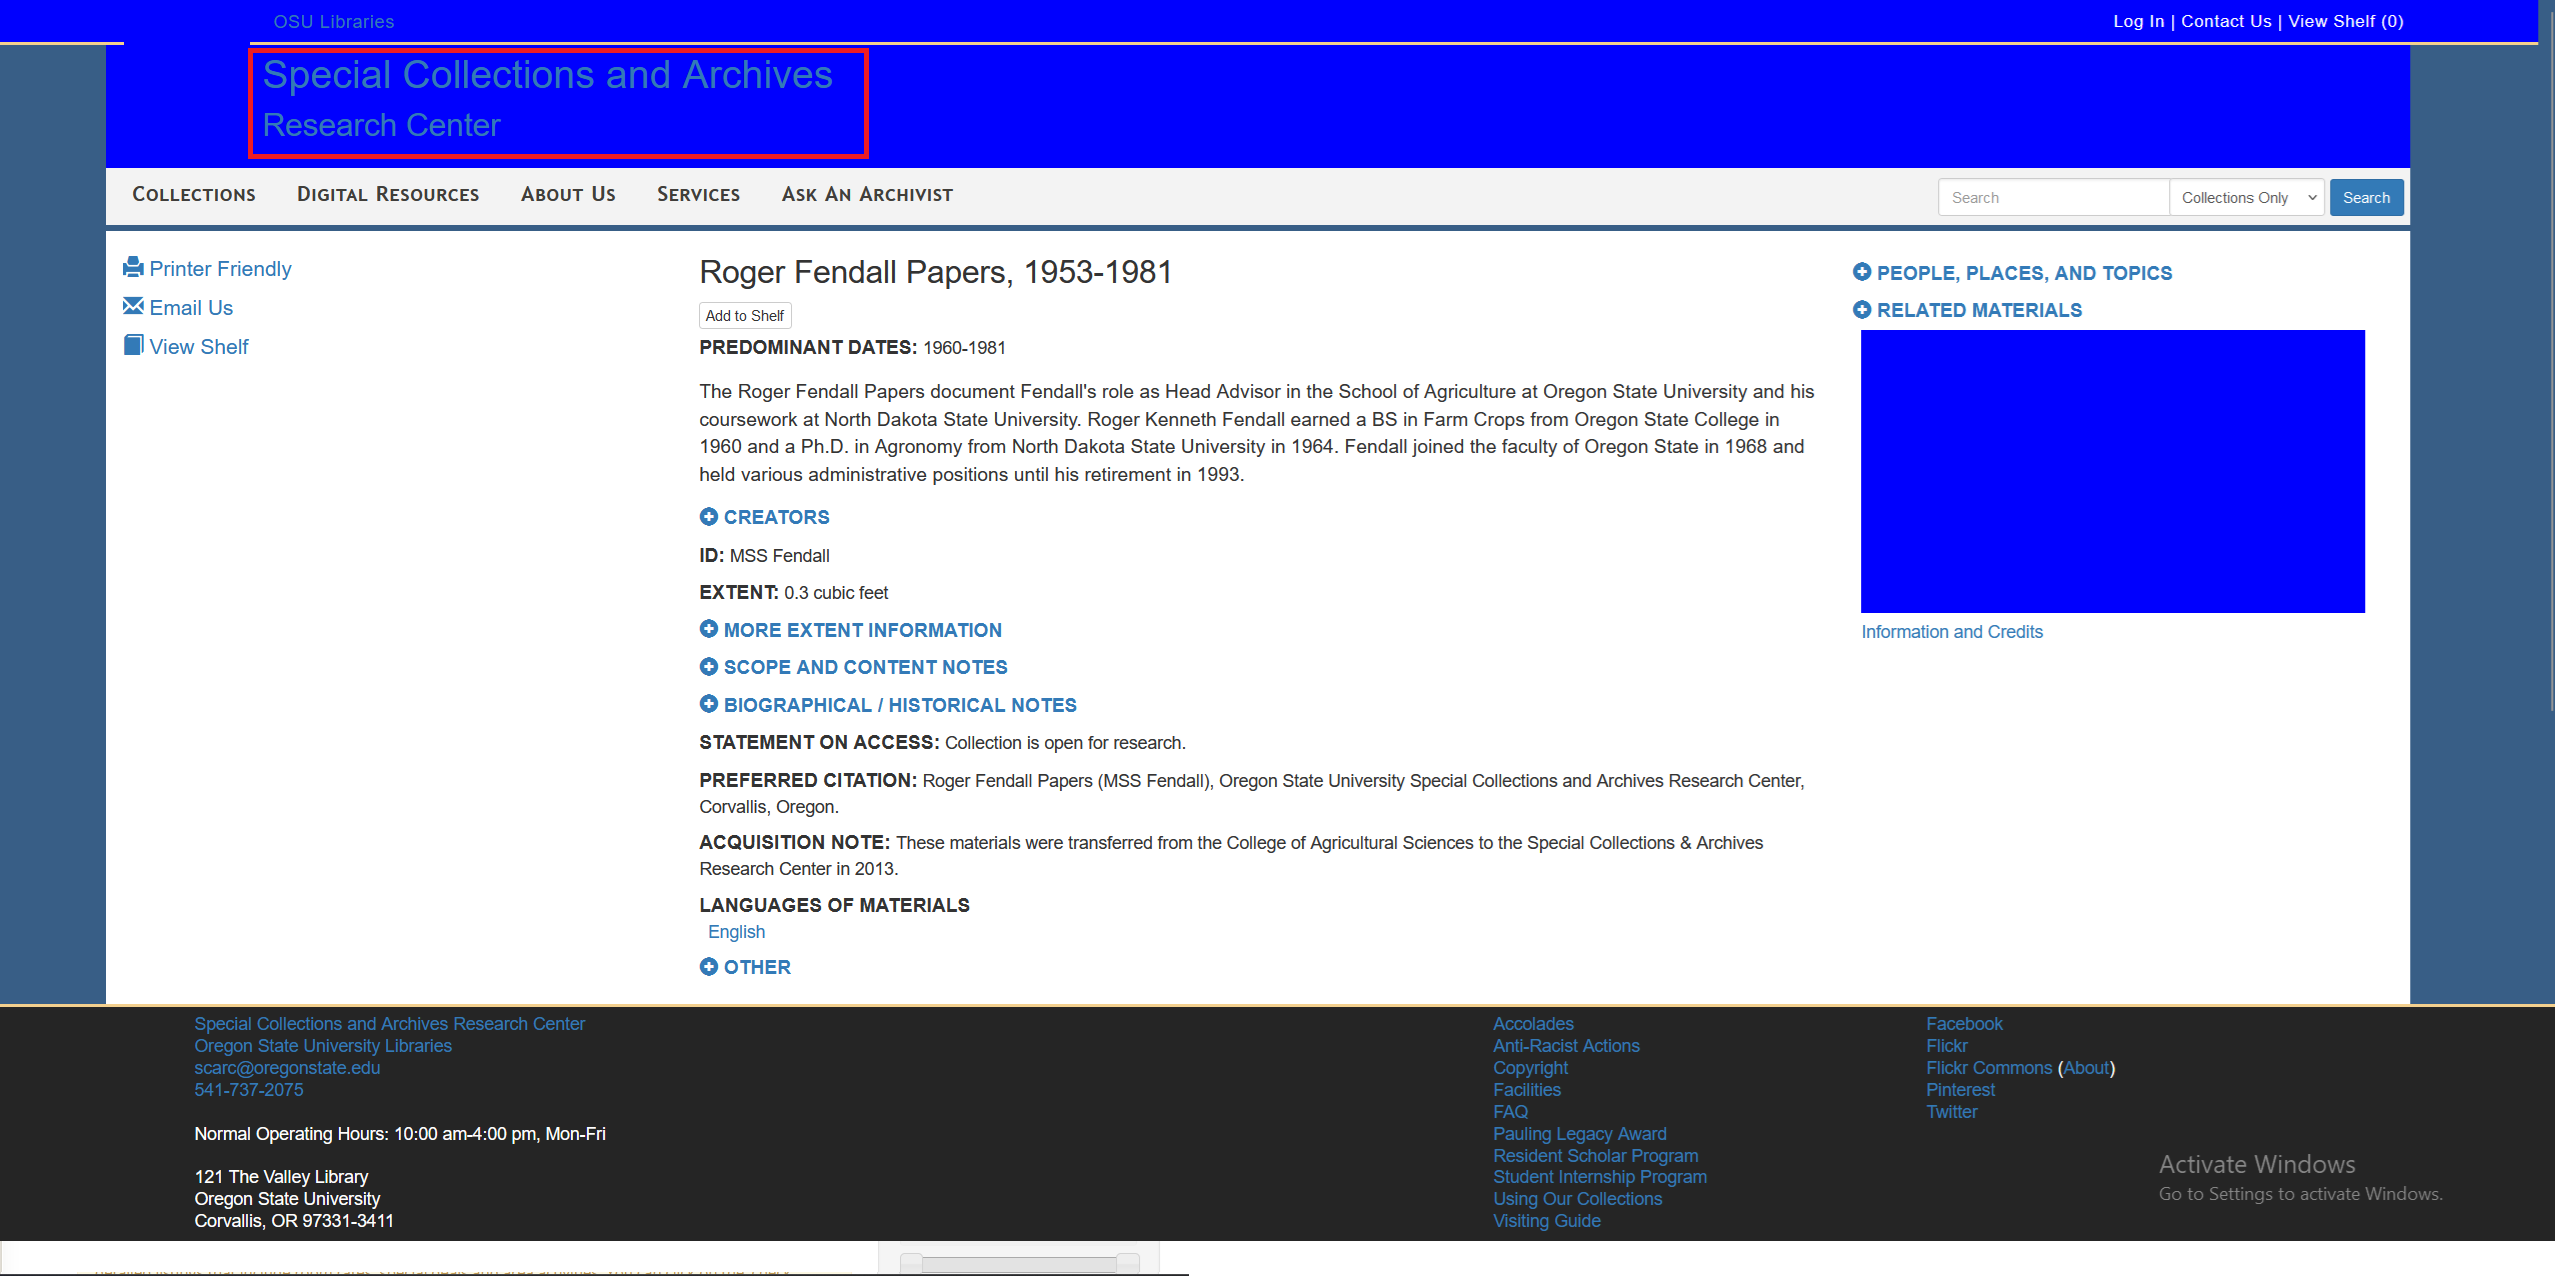Click the plus icon next to Creators
This screenshot has width=2555, height=1276.
[x=709, y=516]
